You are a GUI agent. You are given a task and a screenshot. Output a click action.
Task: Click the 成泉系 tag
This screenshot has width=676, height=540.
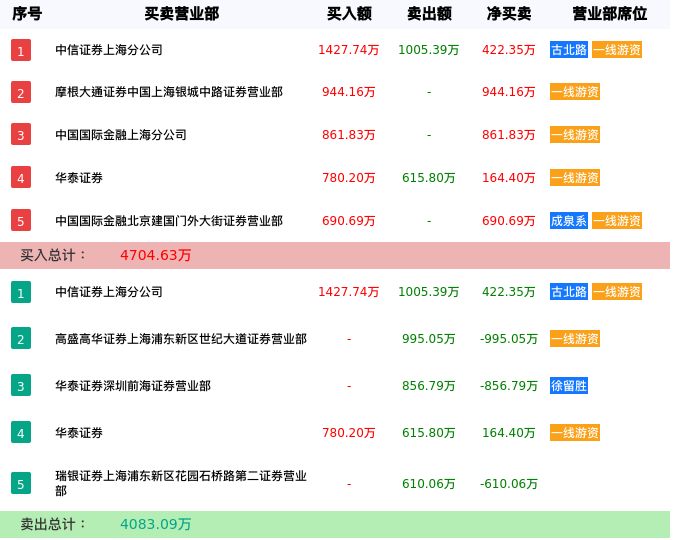(x=569, y=221)
